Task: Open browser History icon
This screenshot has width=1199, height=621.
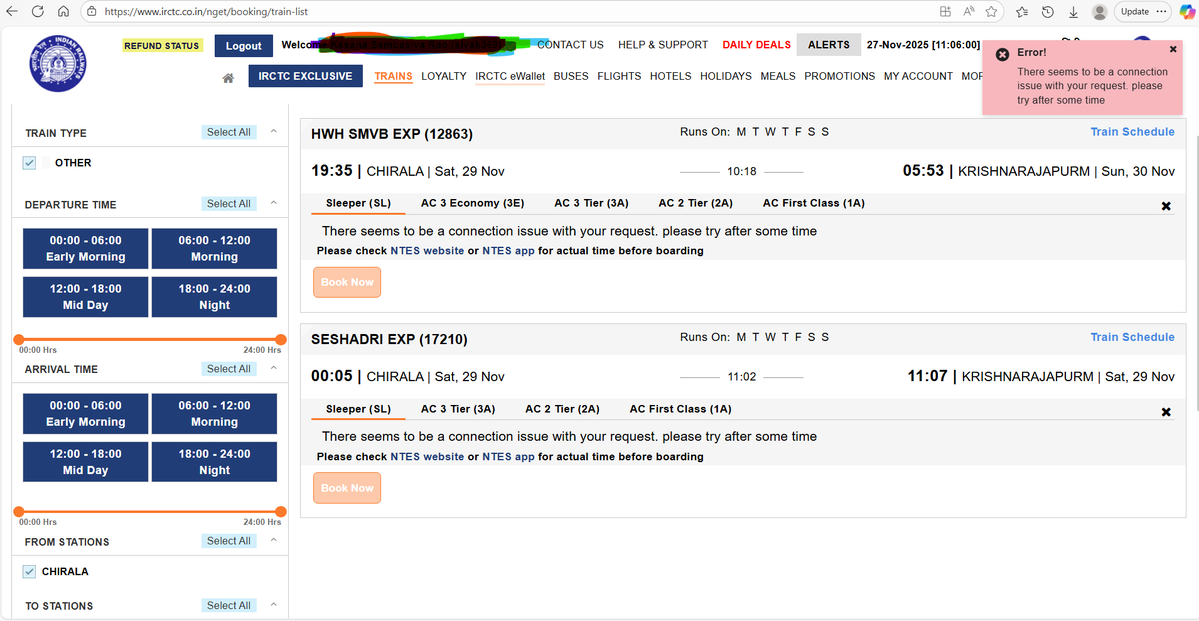Action: 1047,12
